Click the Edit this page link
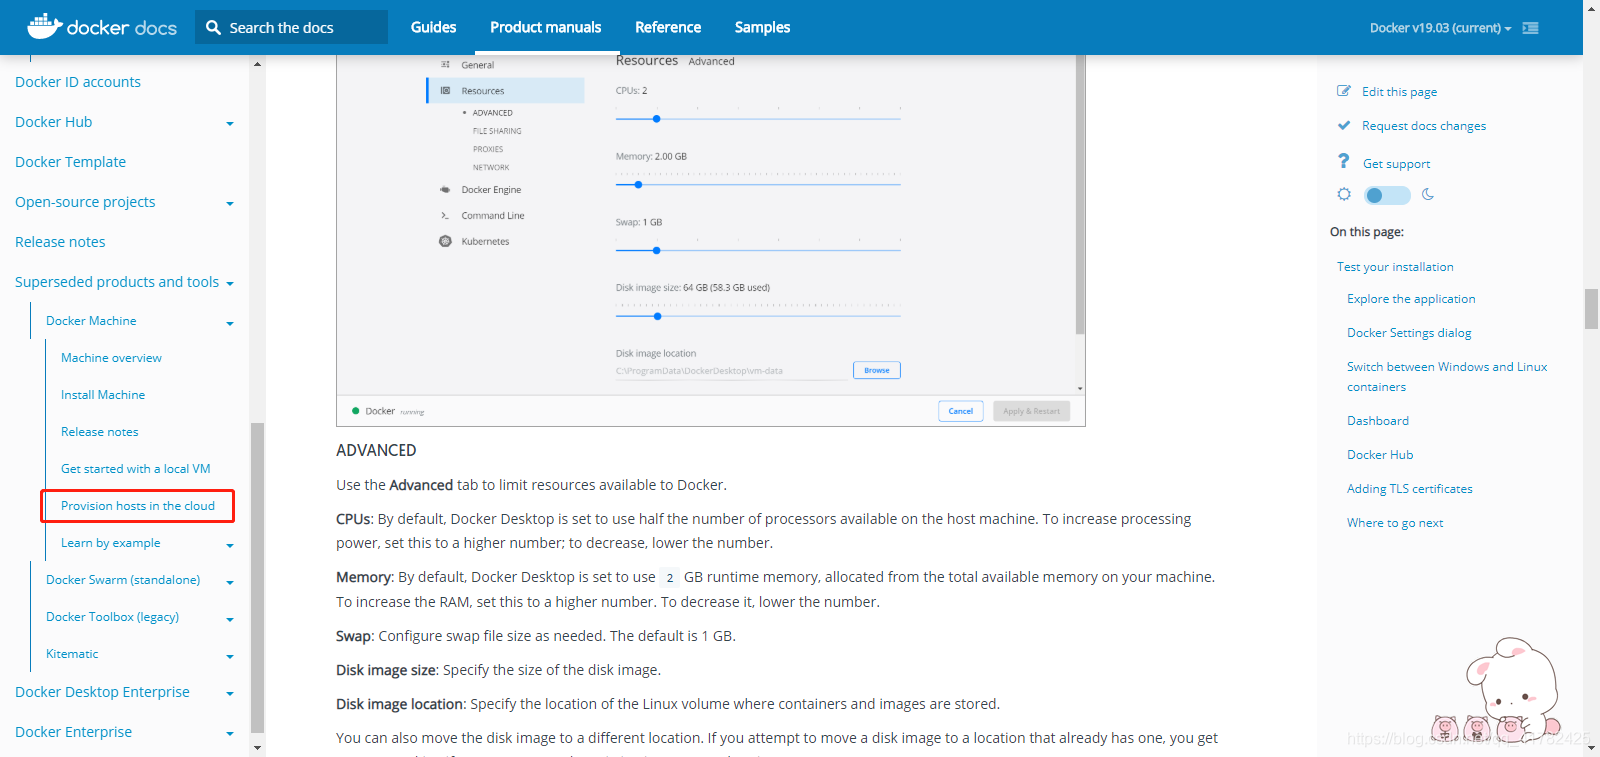This screenshot has height=757, width=1600. pos(1399,92)
